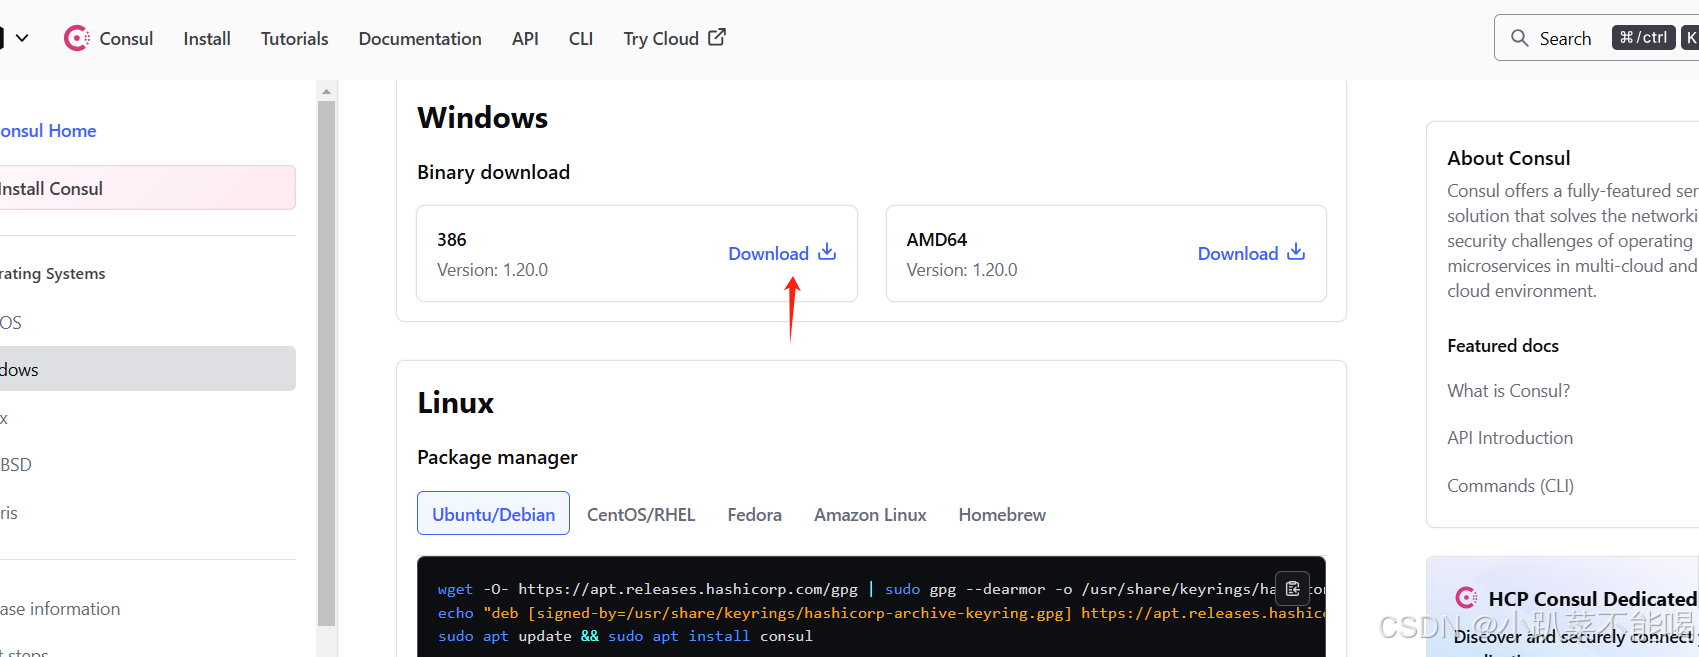Screen dimensions: 1699x657
Task: Open the CLI nav item
Action: point(581,38)
